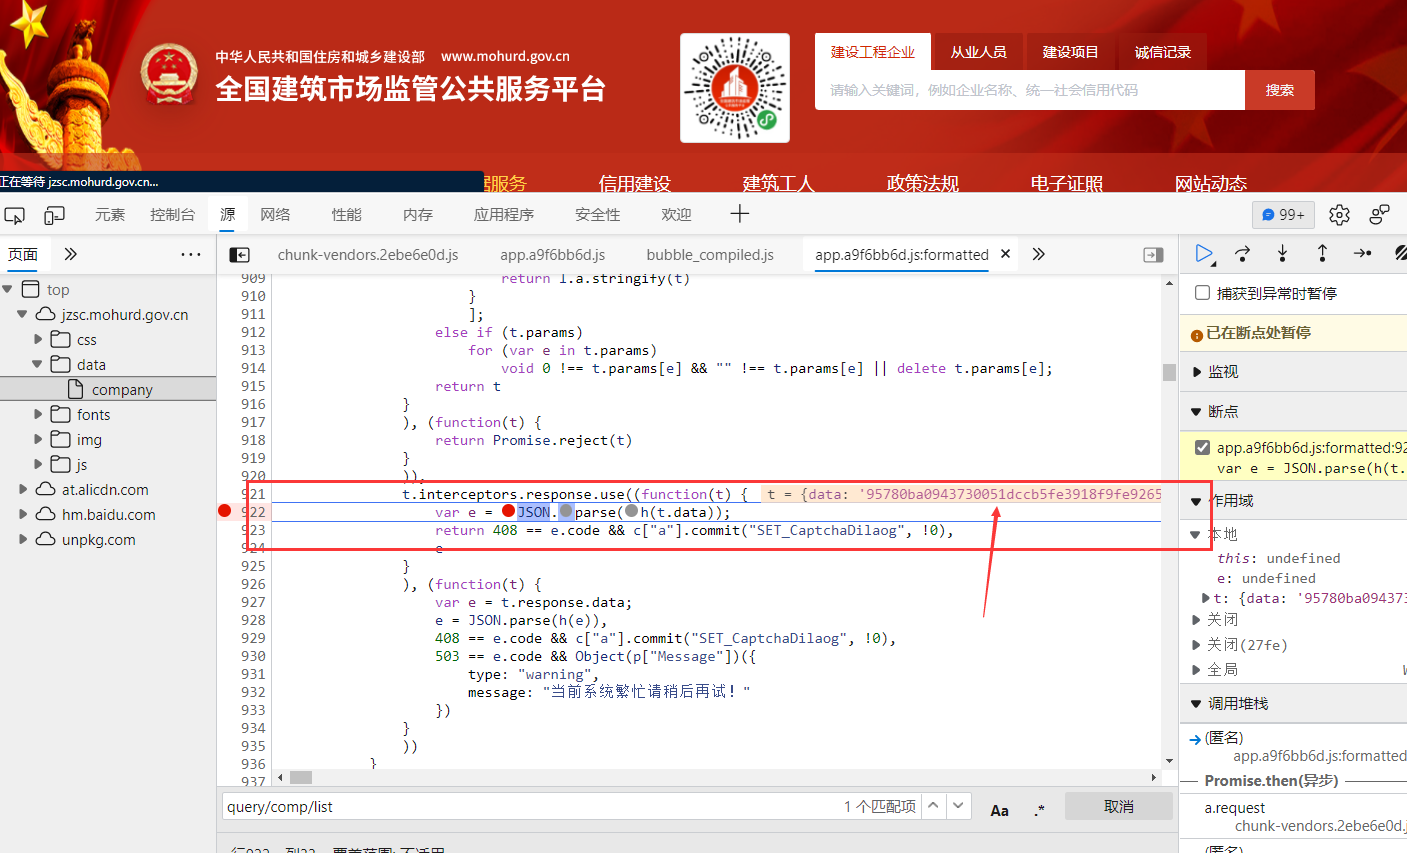Switch to the 性能 Performance tab
The image size is (1407, 853).
(x=347, y=215)
